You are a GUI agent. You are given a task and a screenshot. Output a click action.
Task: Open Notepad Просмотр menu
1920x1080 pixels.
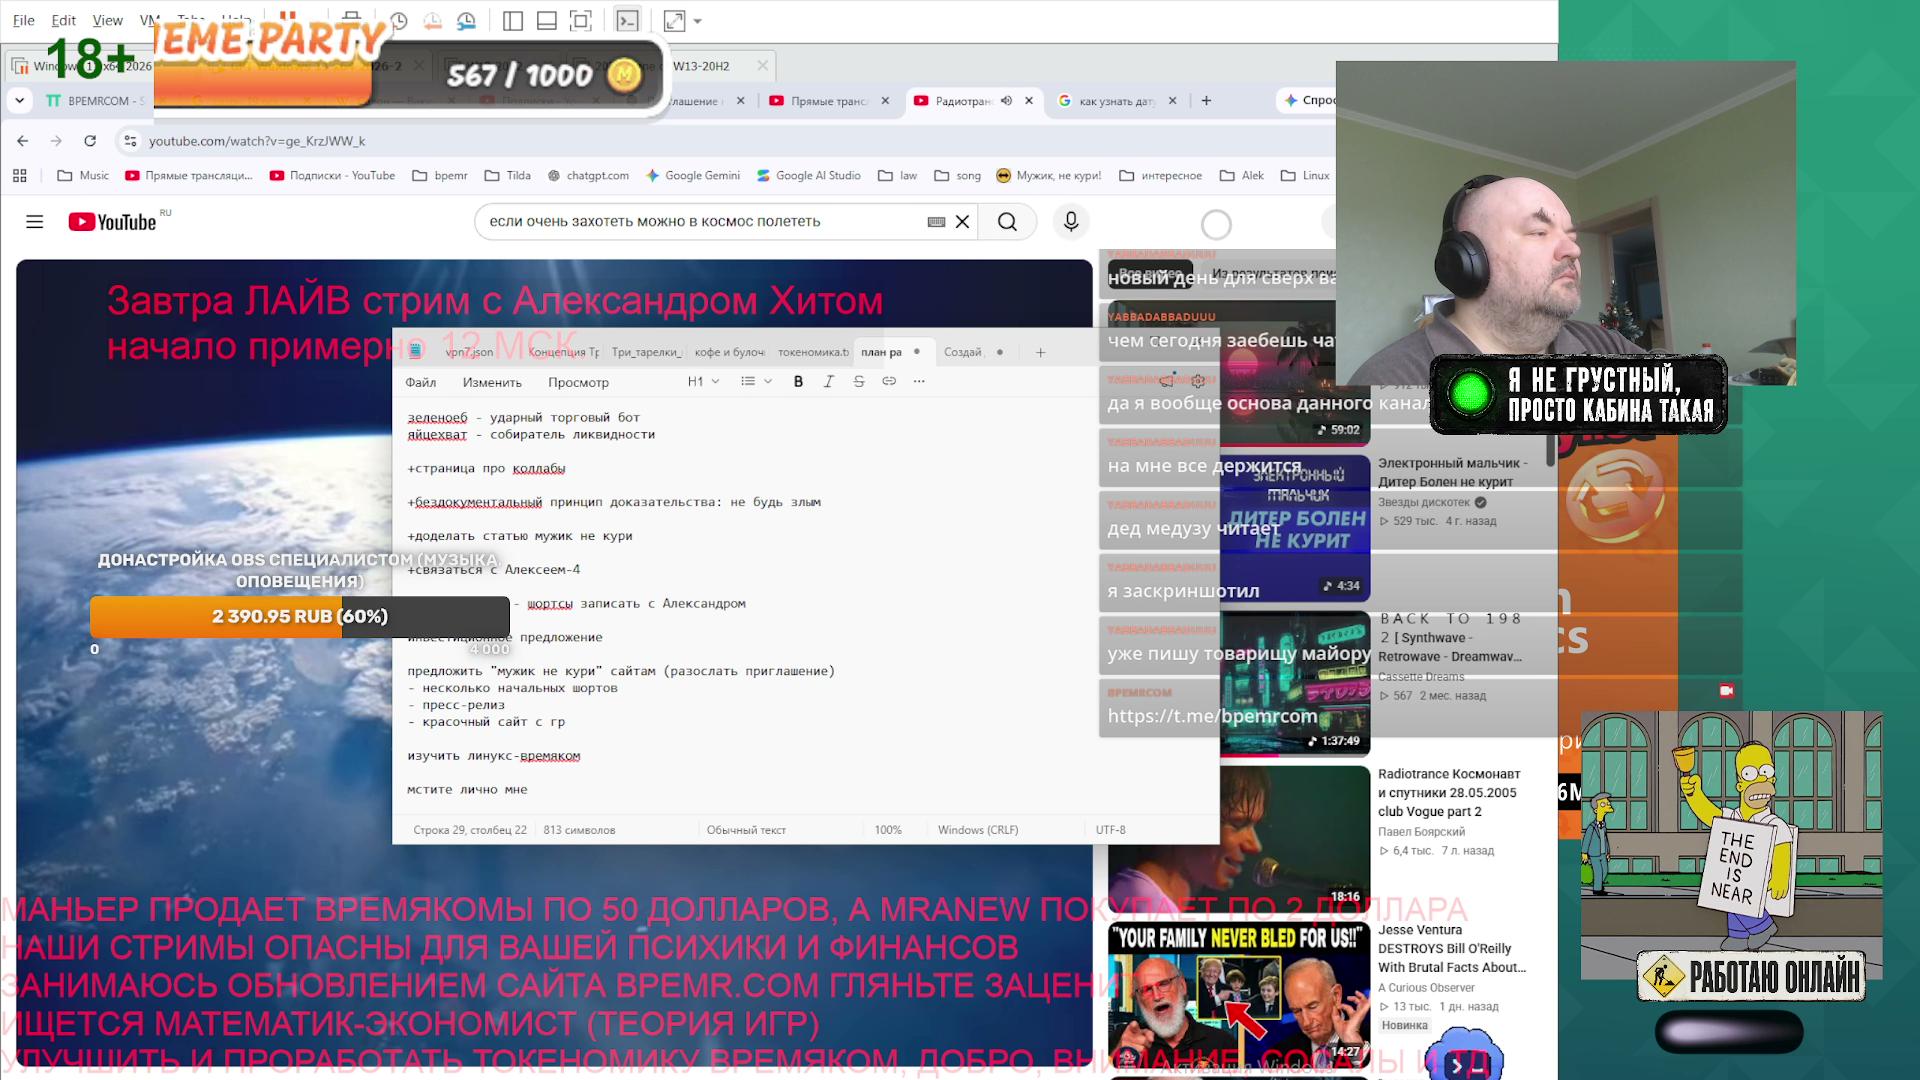click(578, 382)
